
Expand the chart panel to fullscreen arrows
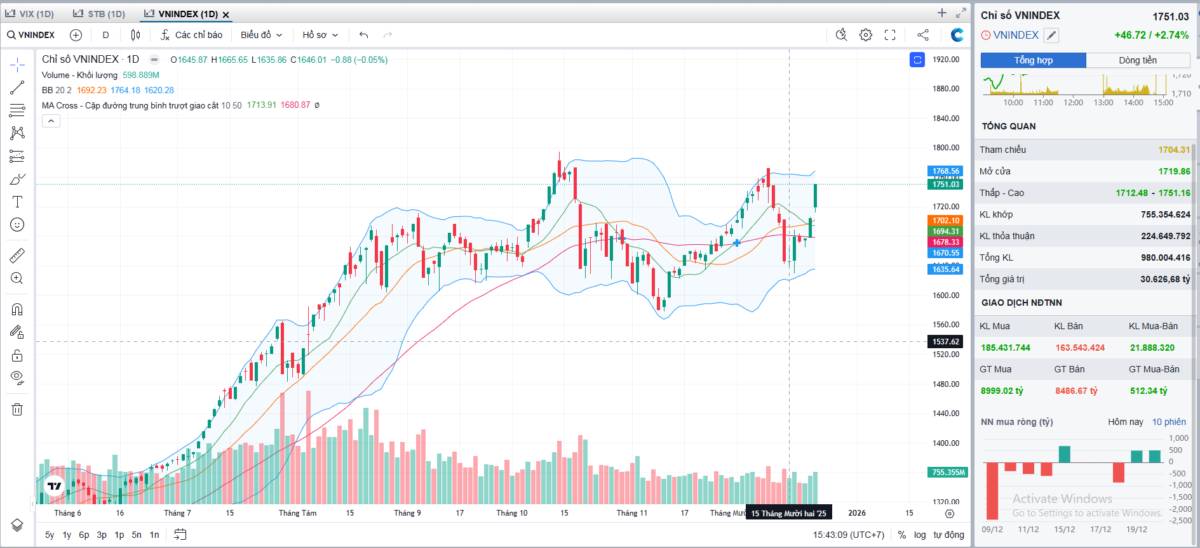[x=962, y=13]
